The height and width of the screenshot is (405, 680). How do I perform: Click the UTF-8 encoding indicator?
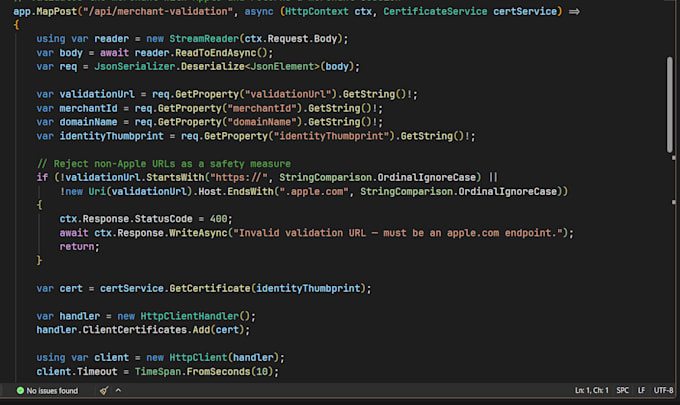pos(663,390)
